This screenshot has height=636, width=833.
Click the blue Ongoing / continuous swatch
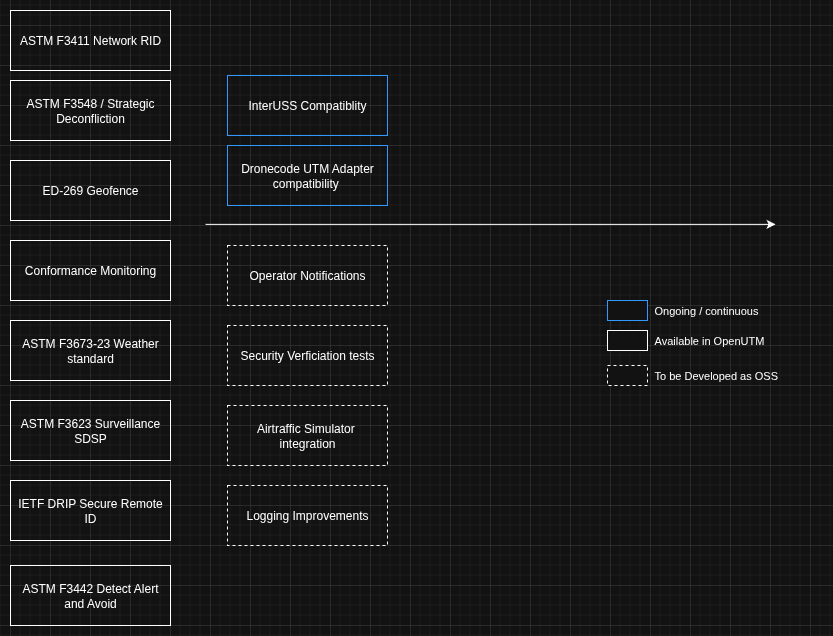point(627,311)
